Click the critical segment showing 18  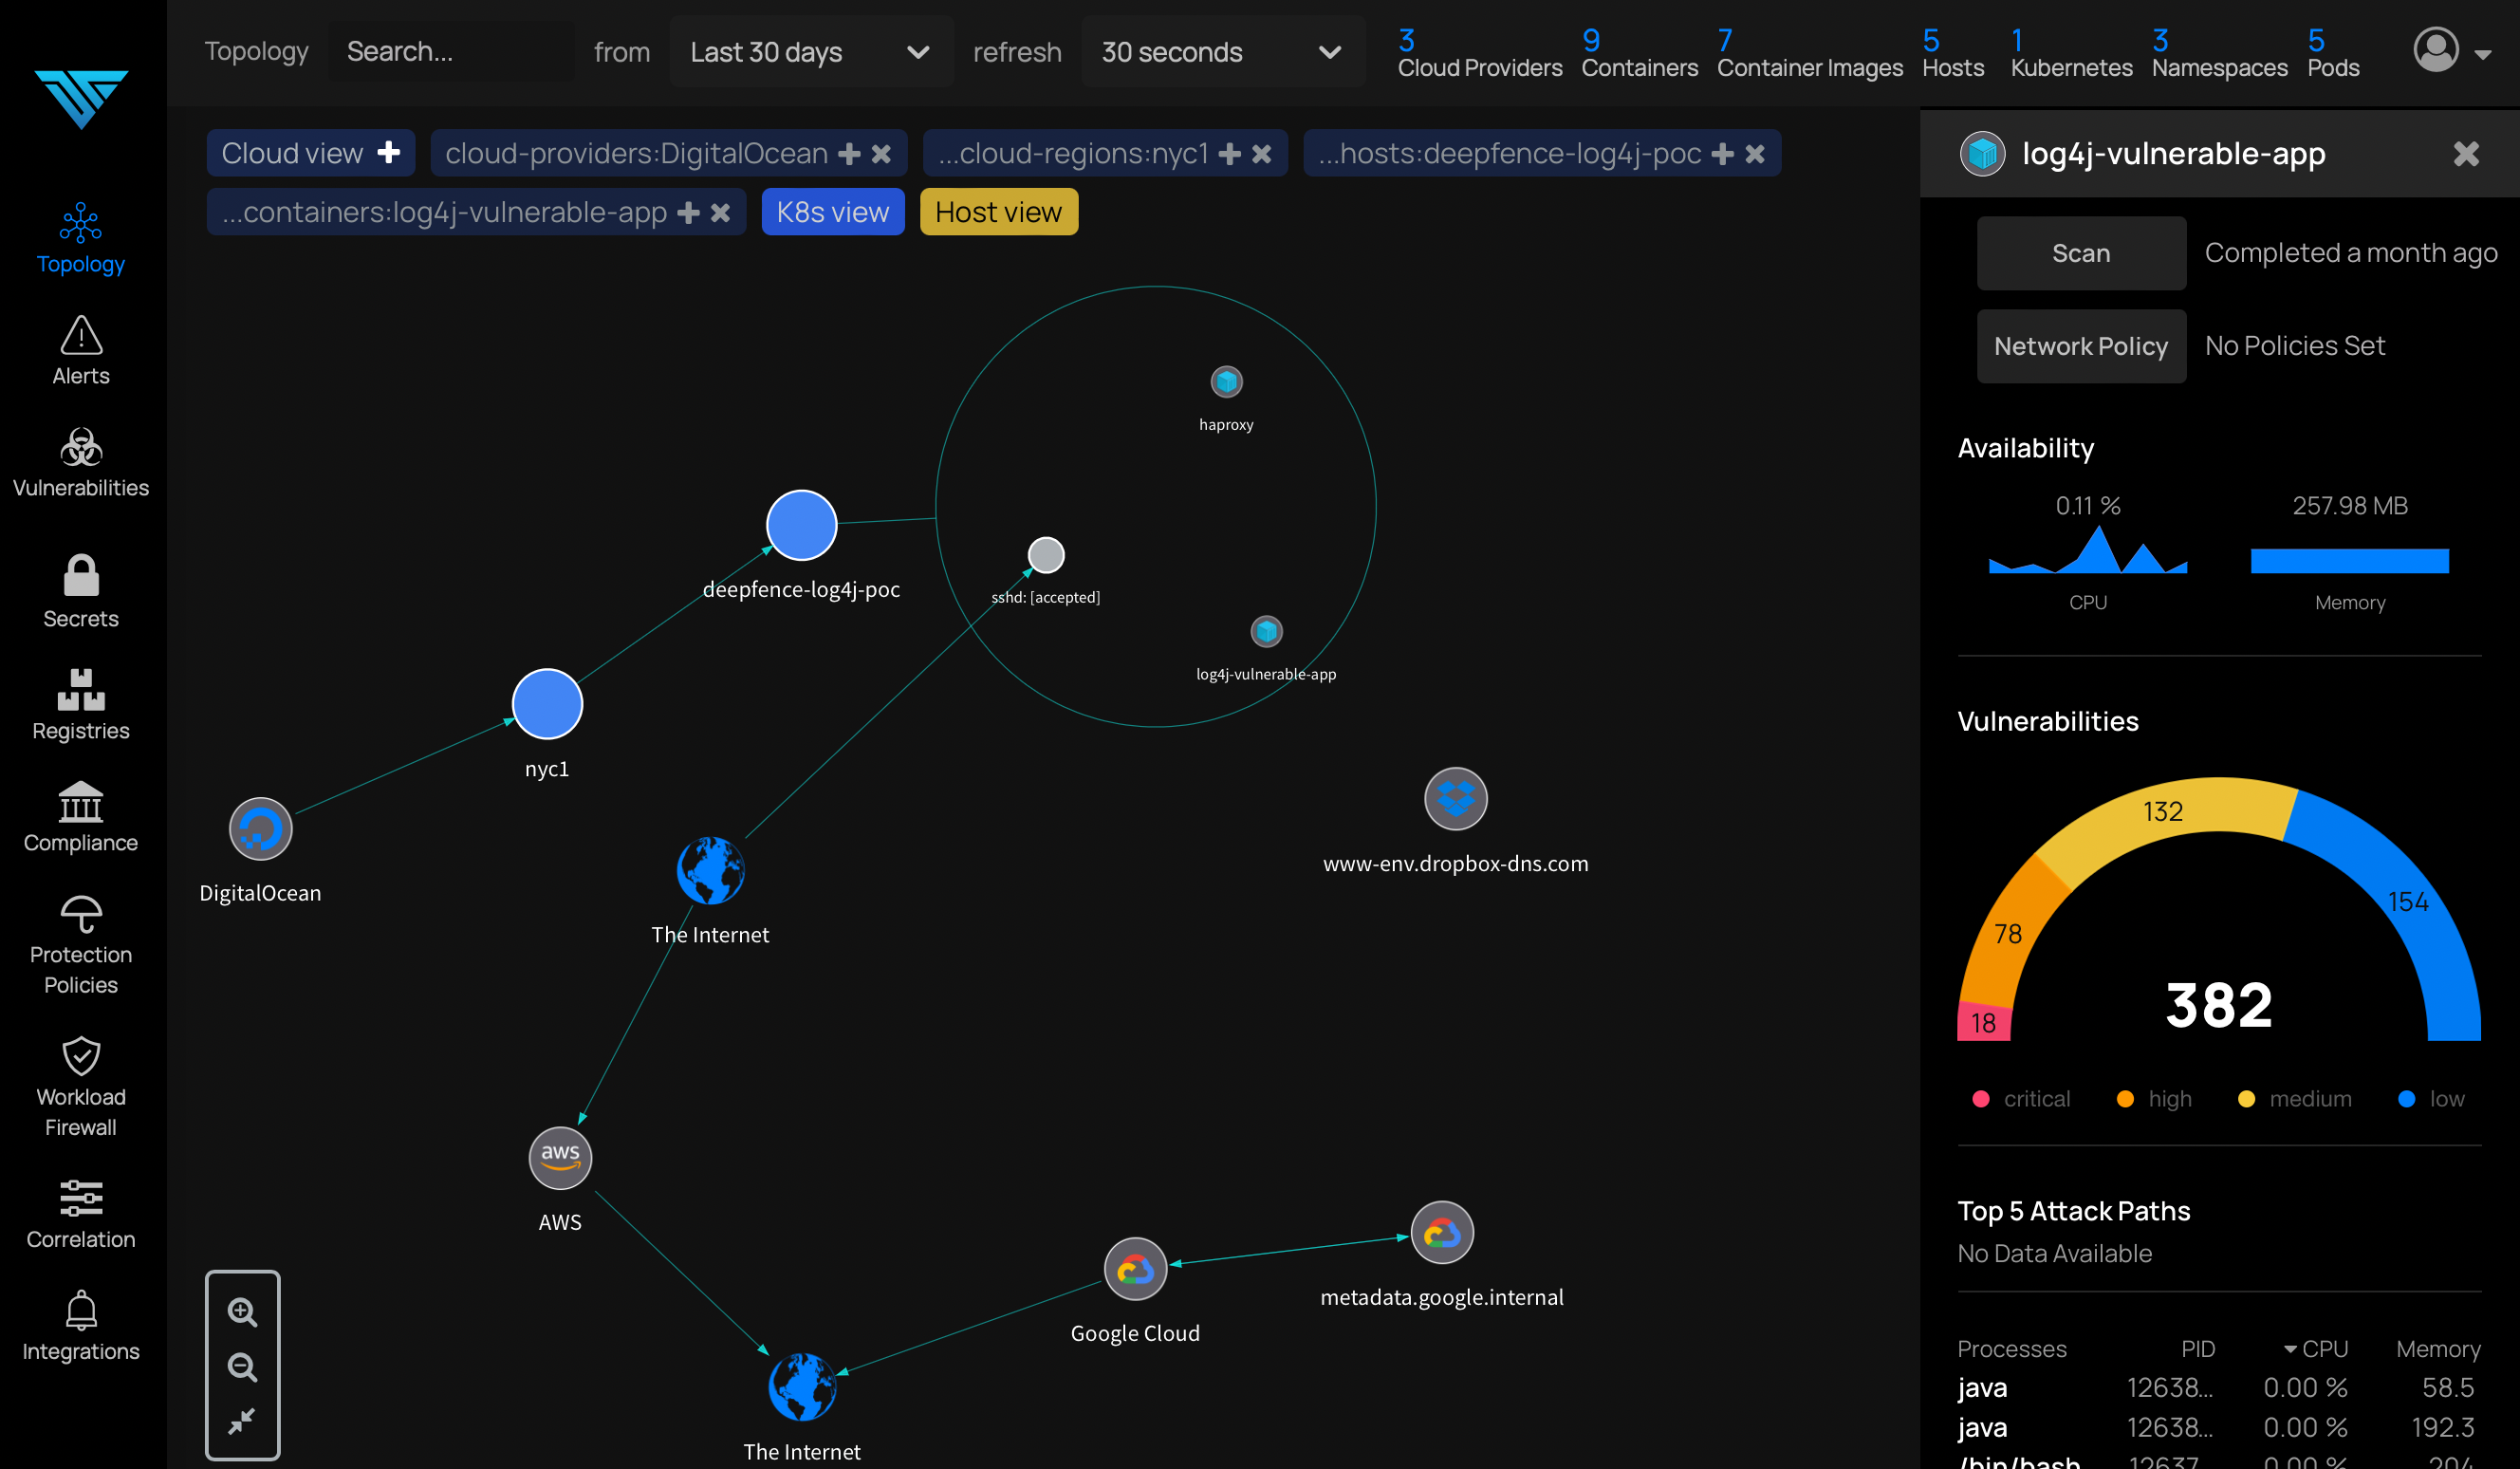(1984, 1021)
